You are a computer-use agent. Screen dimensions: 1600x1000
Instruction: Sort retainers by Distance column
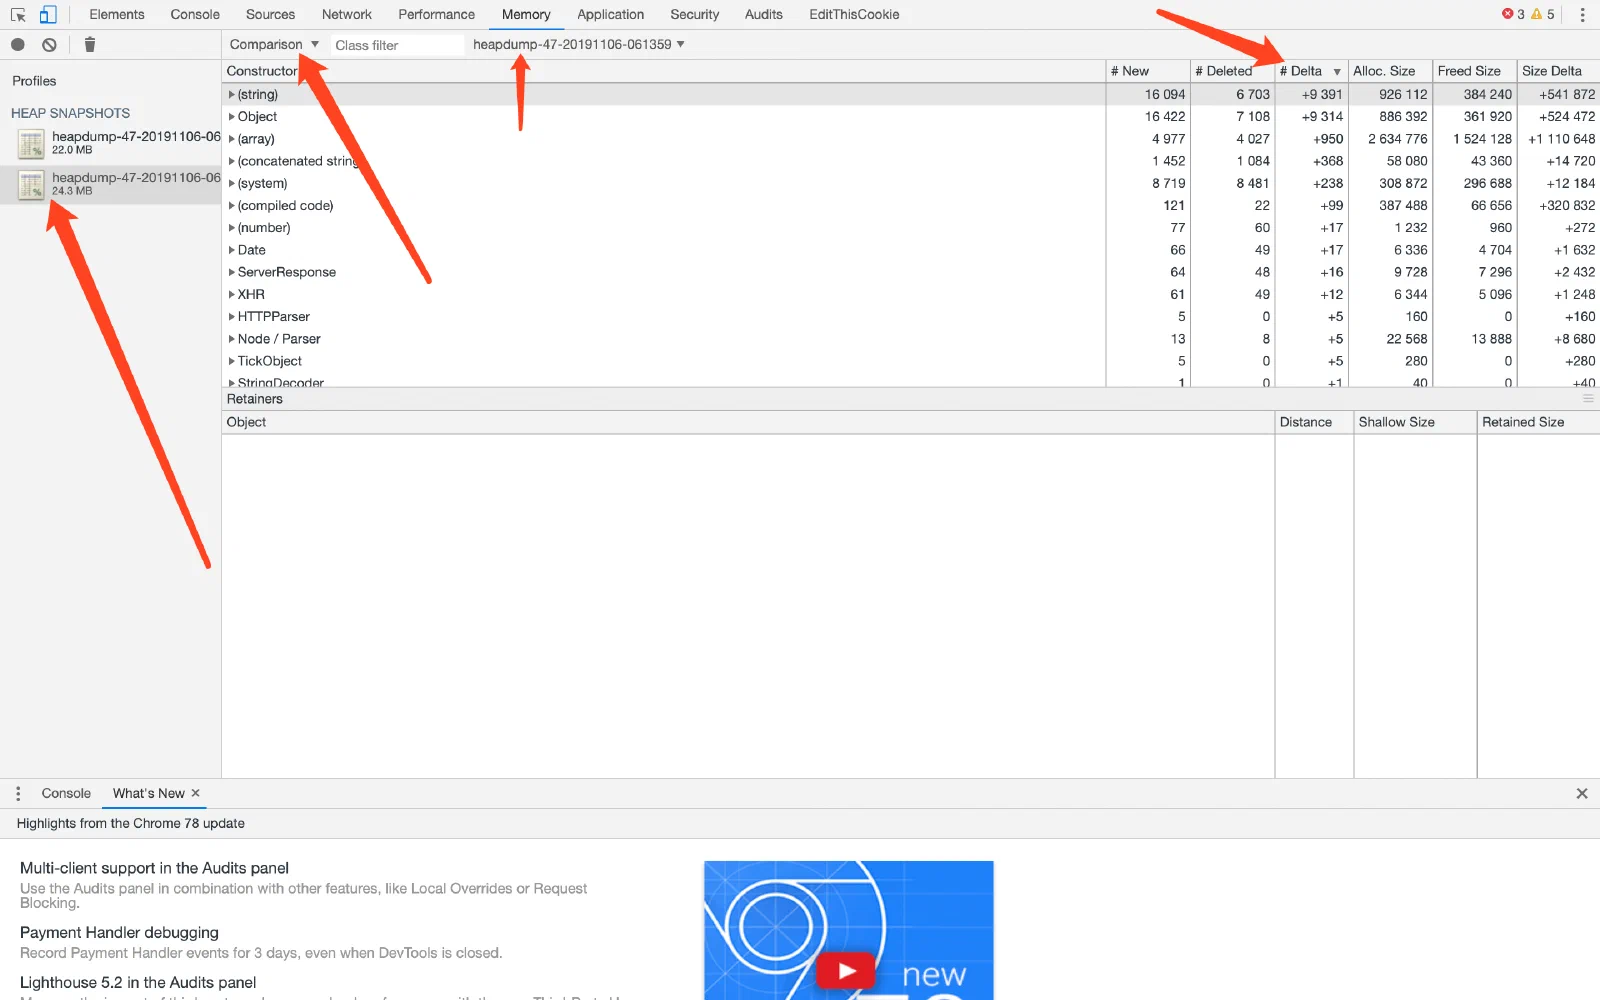[1314, 422]
